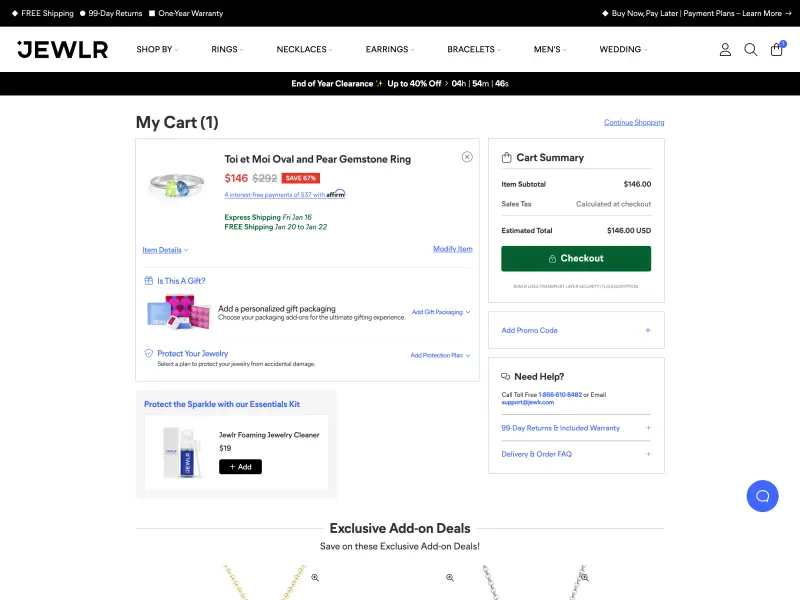Image resolution: width=800 pixels, height=600 pixels.
Task: Remove the ring with the X icon
Action: click(x=467, y=157)
